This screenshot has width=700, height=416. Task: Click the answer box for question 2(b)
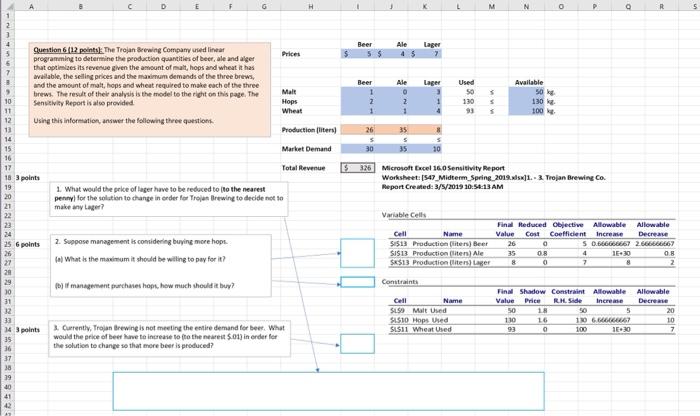pos(357,282)
